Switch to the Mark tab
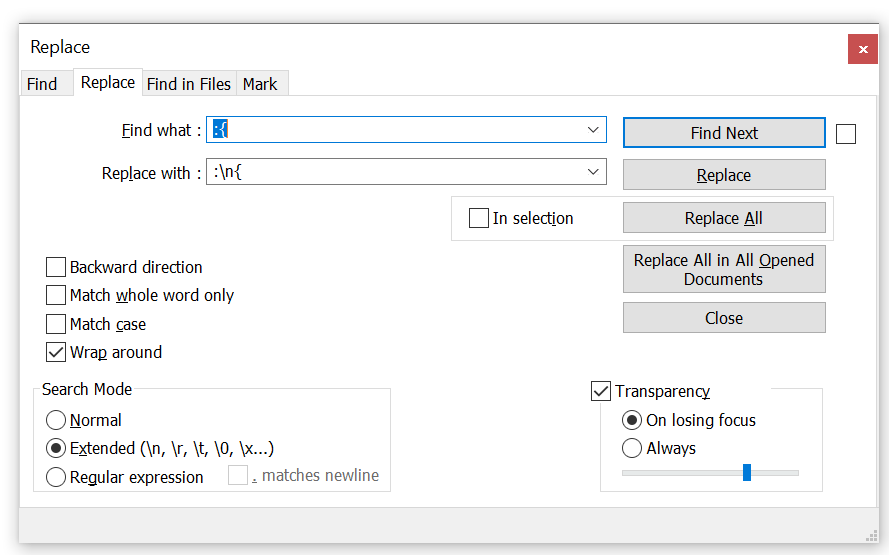This screenshot has width=889, height=555. (x=260, y=84)
